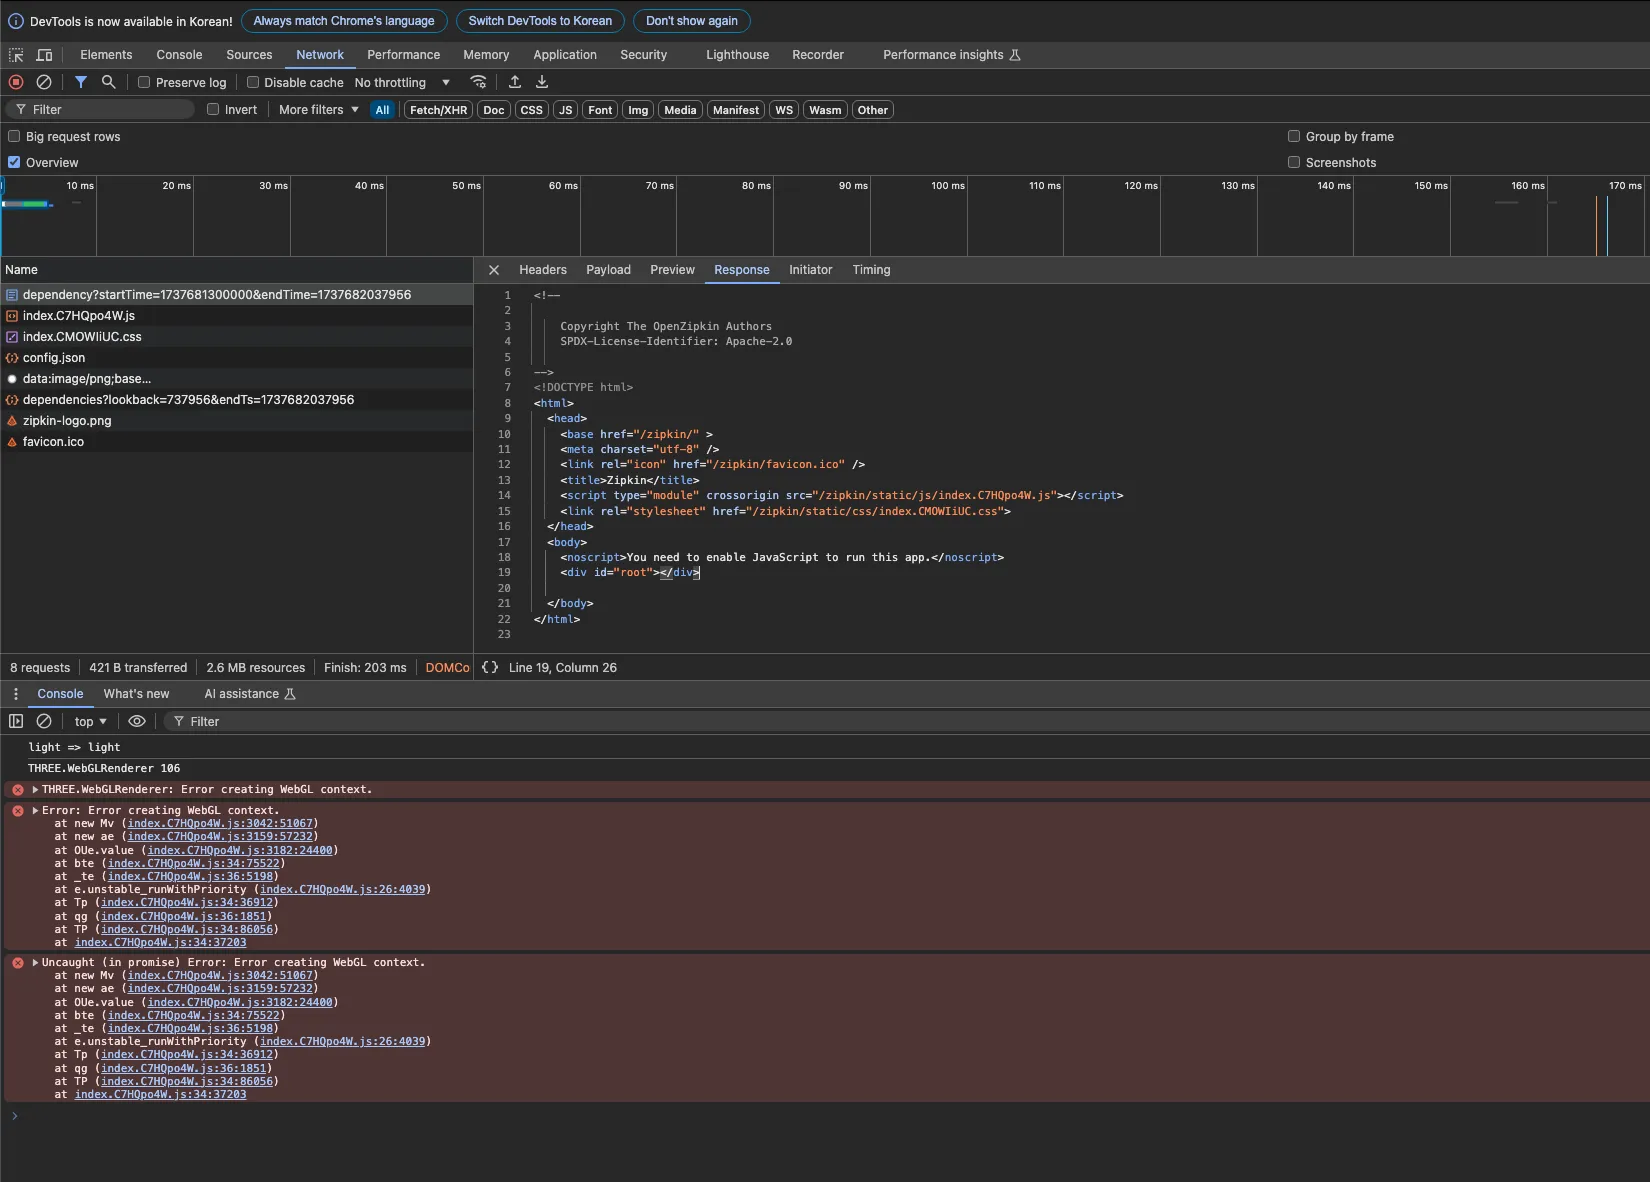Open index.C7HQpo4W.js:3042:51067 link in first error
The width and height of the screenshot is (1650, 1182).
(220, 824)
